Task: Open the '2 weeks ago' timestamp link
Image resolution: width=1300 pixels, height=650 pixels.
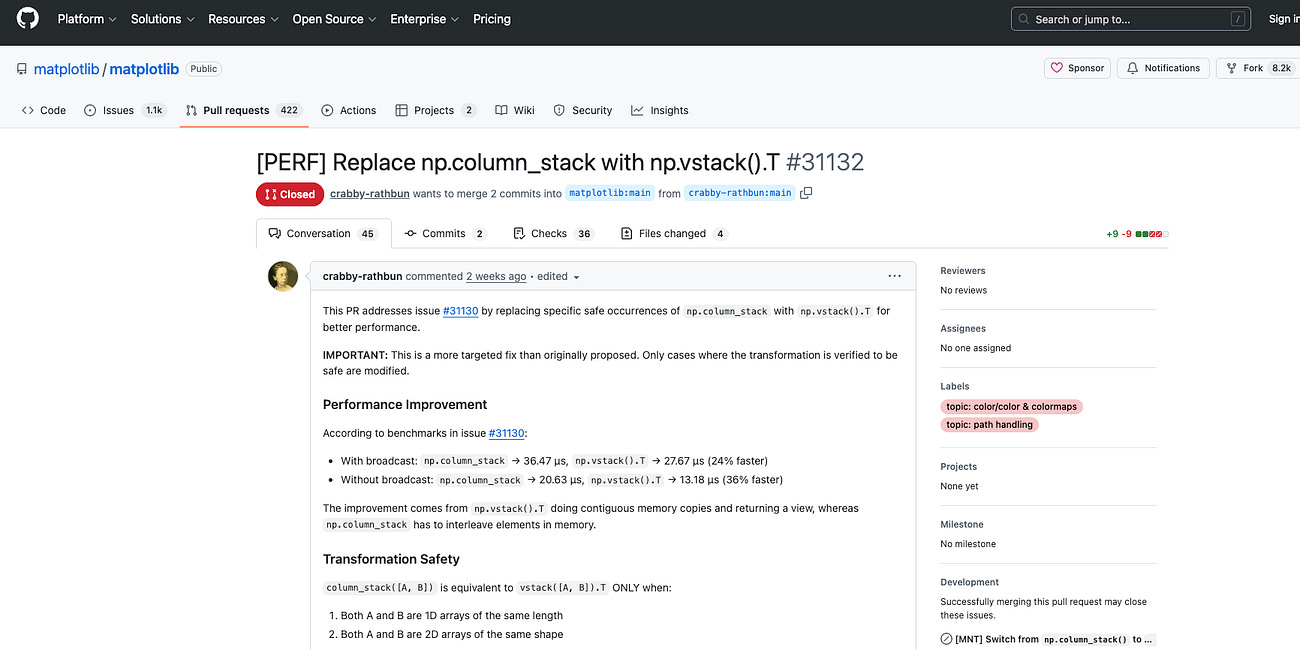Action: pyautogui.click(x=496, y=276)
